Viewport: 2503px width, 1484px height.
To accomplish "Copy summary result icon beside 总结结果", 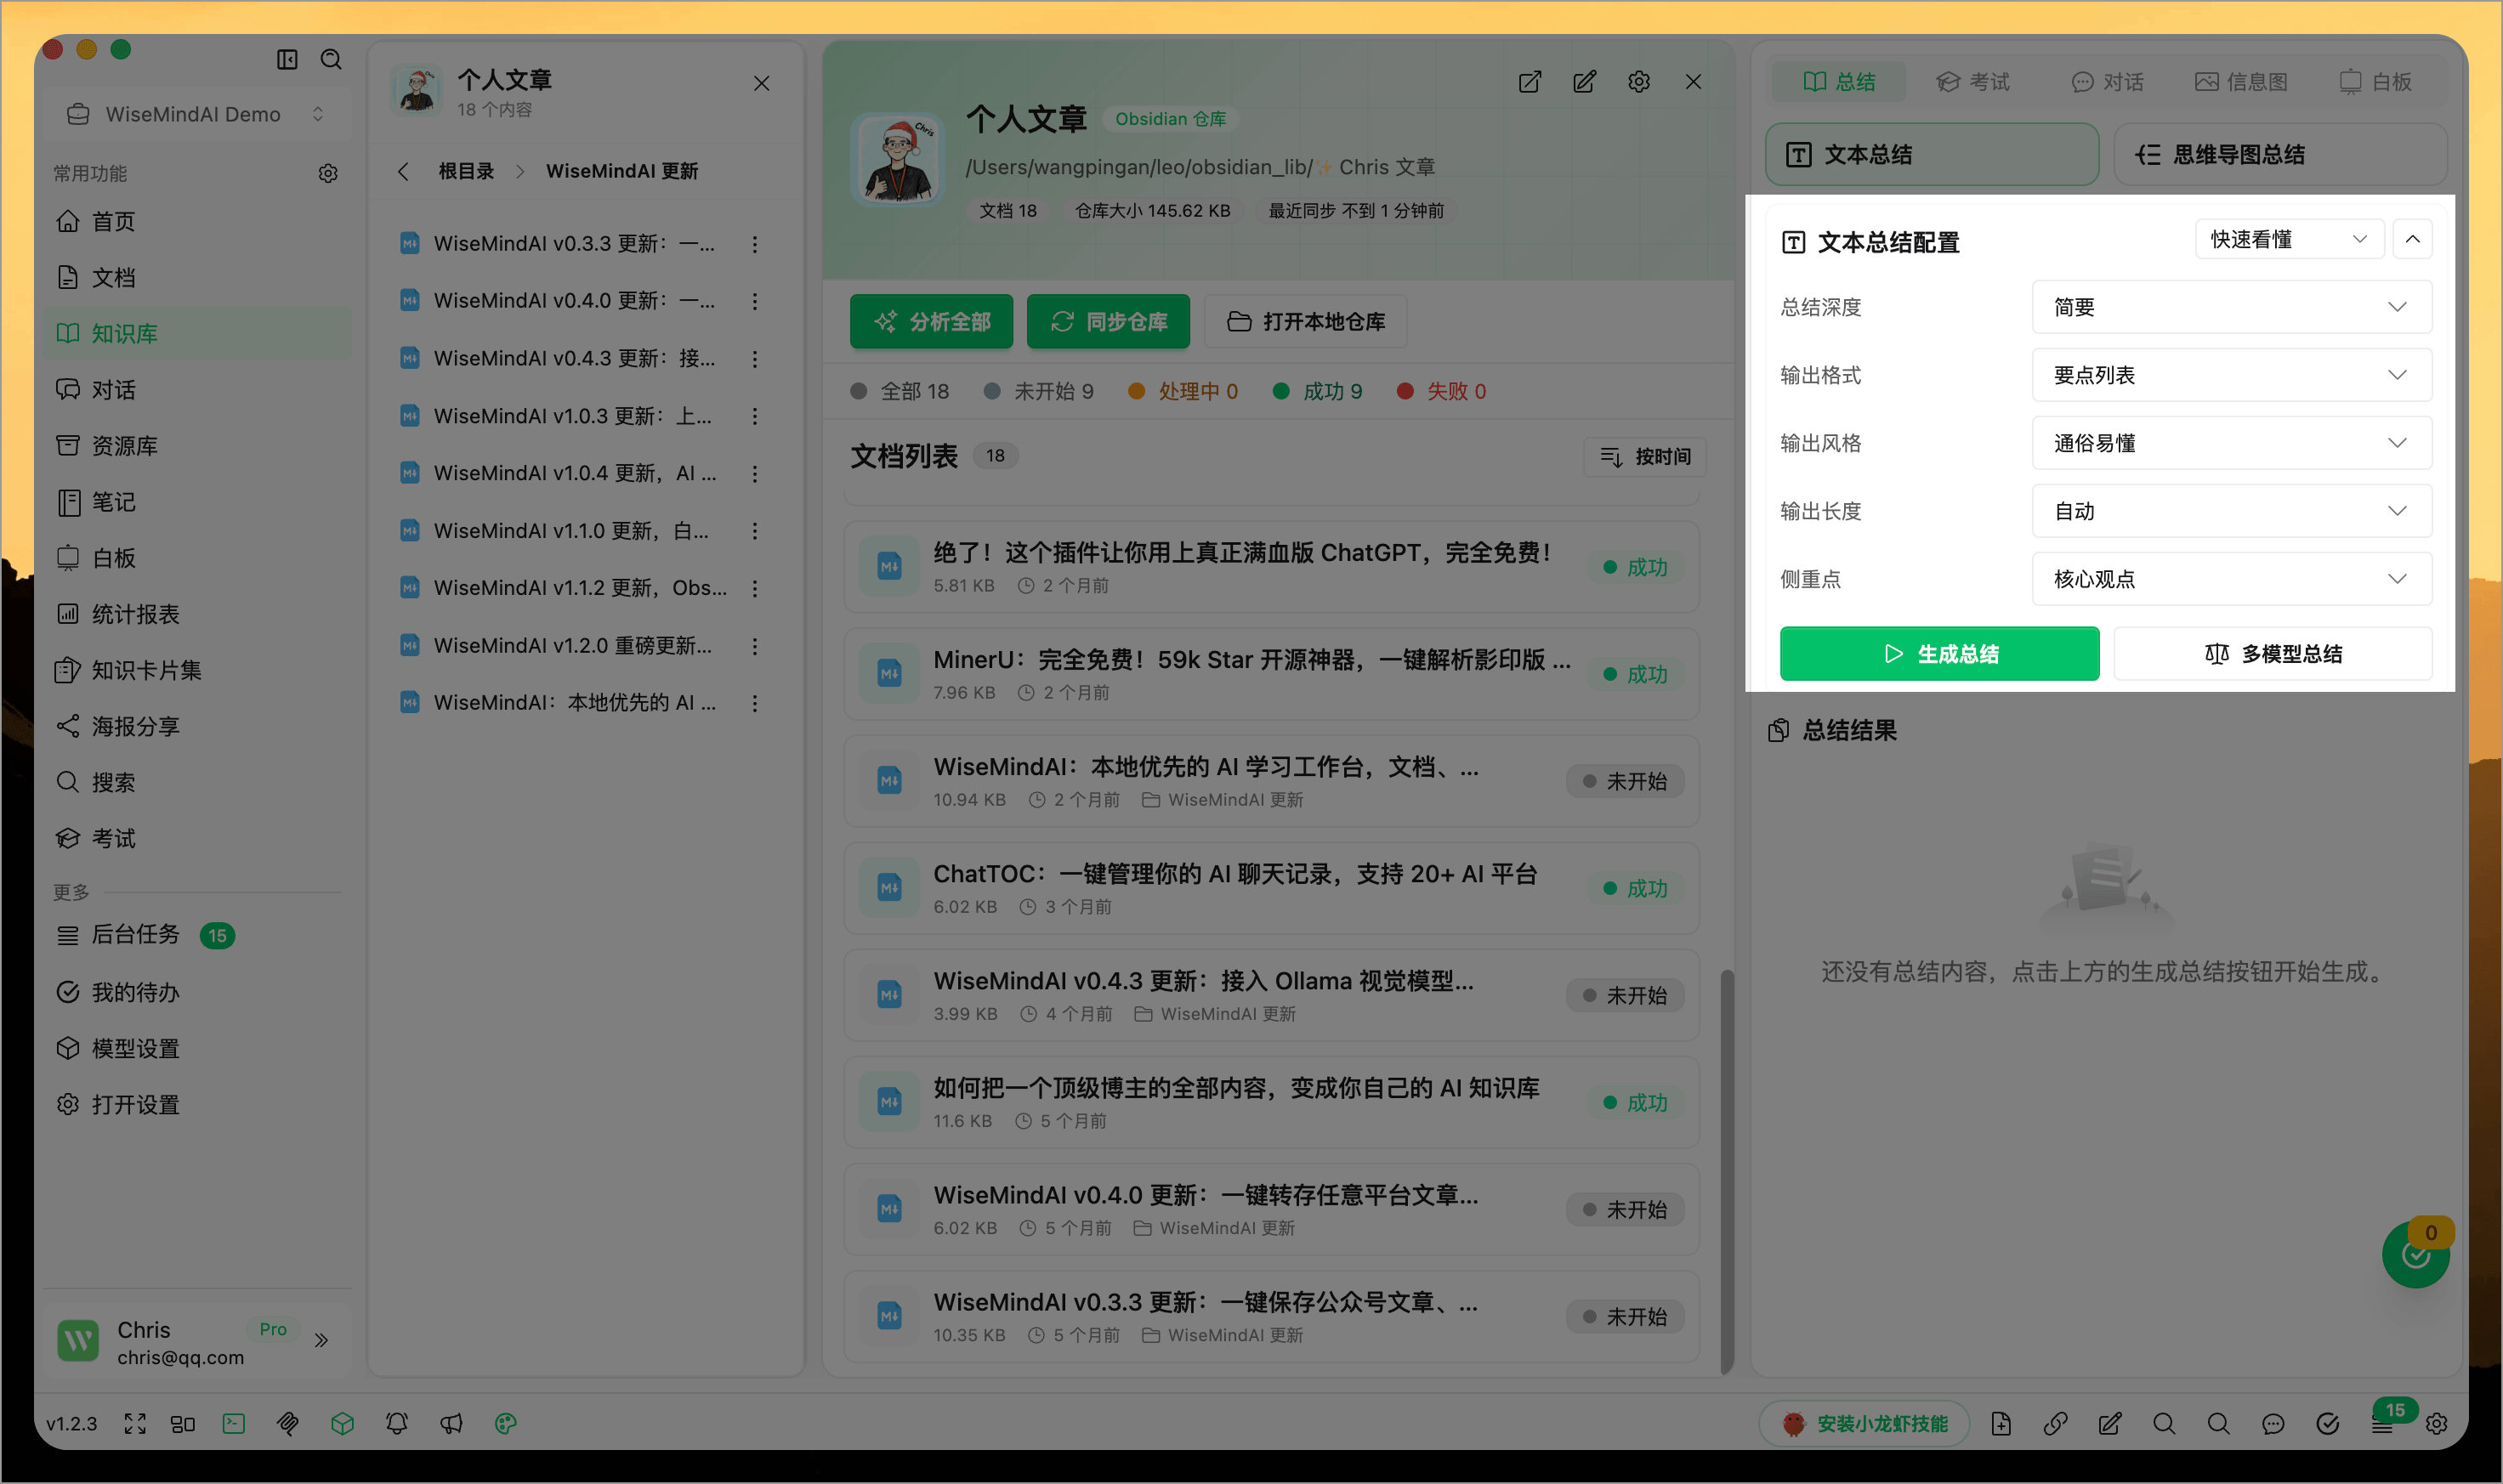I will (x=1778, y=731).
